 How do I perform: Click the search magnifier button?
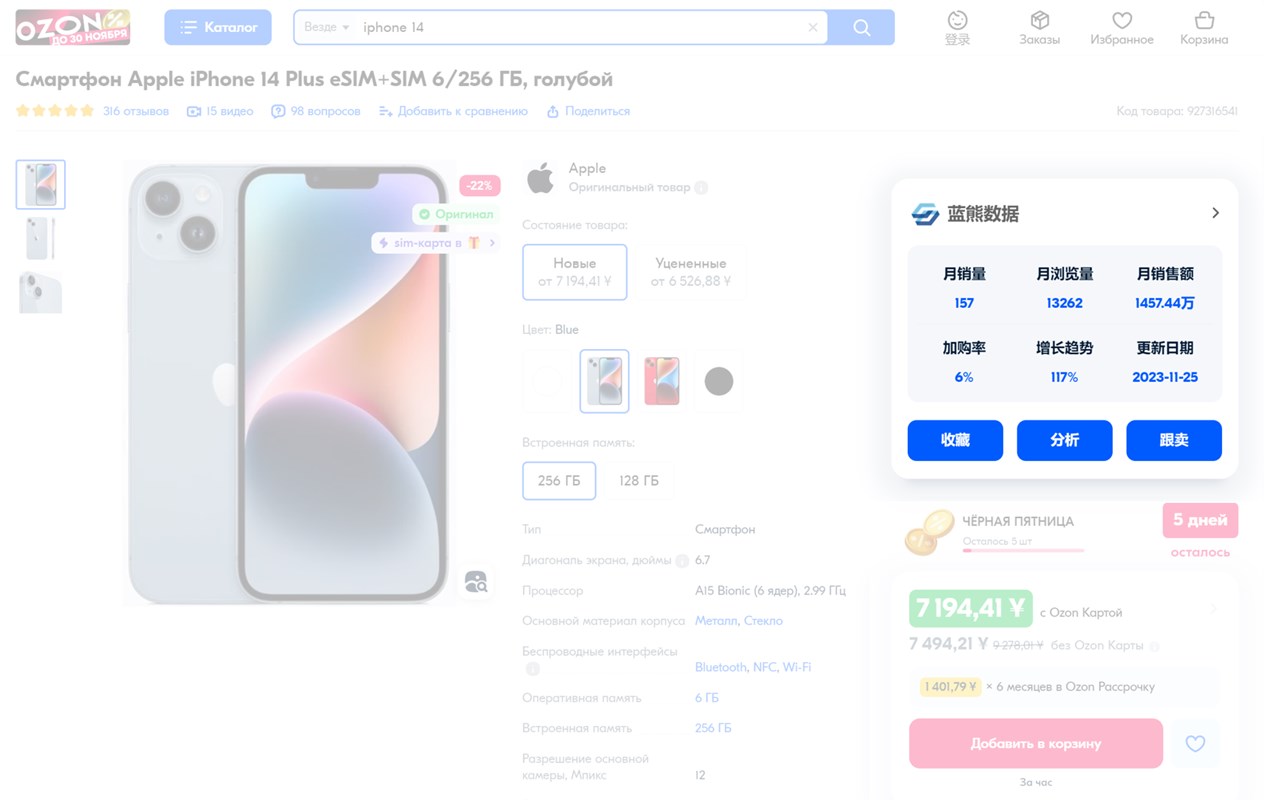tap(862, 28)
